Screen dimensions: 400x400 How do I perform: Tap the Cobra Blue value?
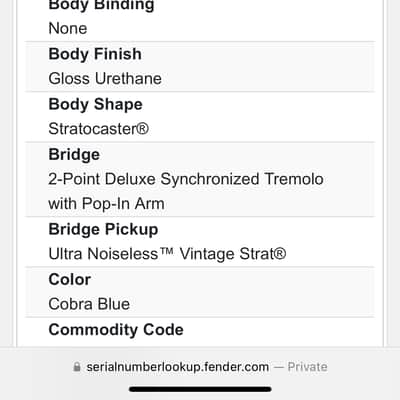(89, 304)
